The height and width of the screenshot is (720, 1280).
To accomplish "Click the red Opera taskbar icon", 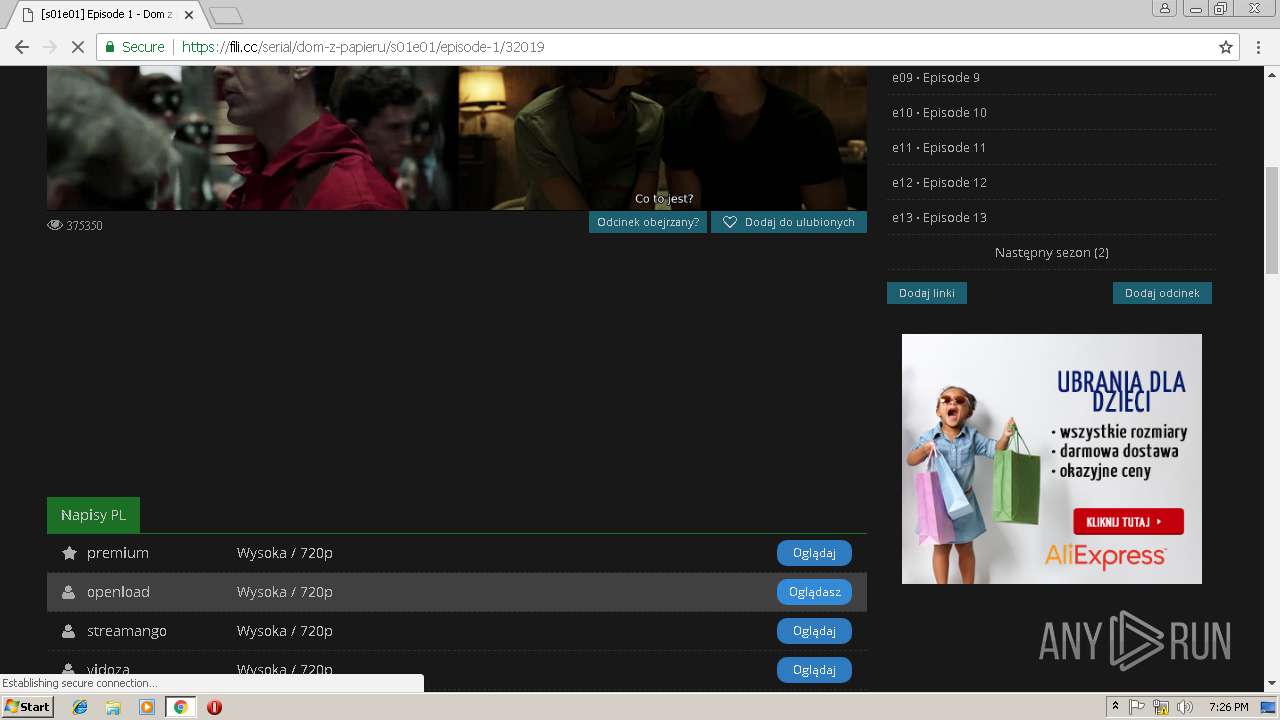I will (x=214, y=707).
